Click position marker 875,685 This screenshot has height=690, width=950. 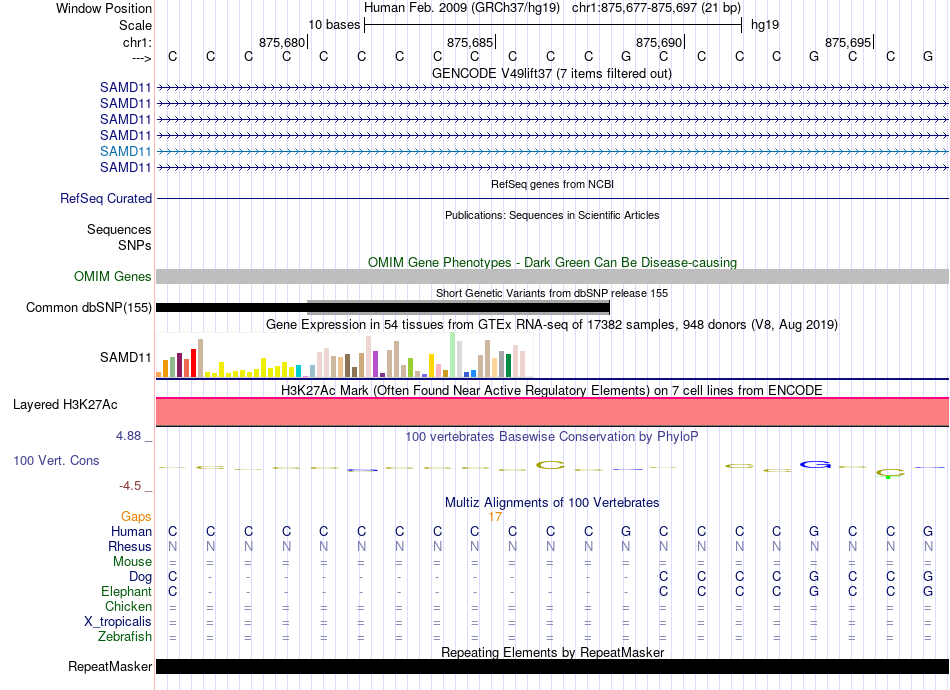click(470, 42)
